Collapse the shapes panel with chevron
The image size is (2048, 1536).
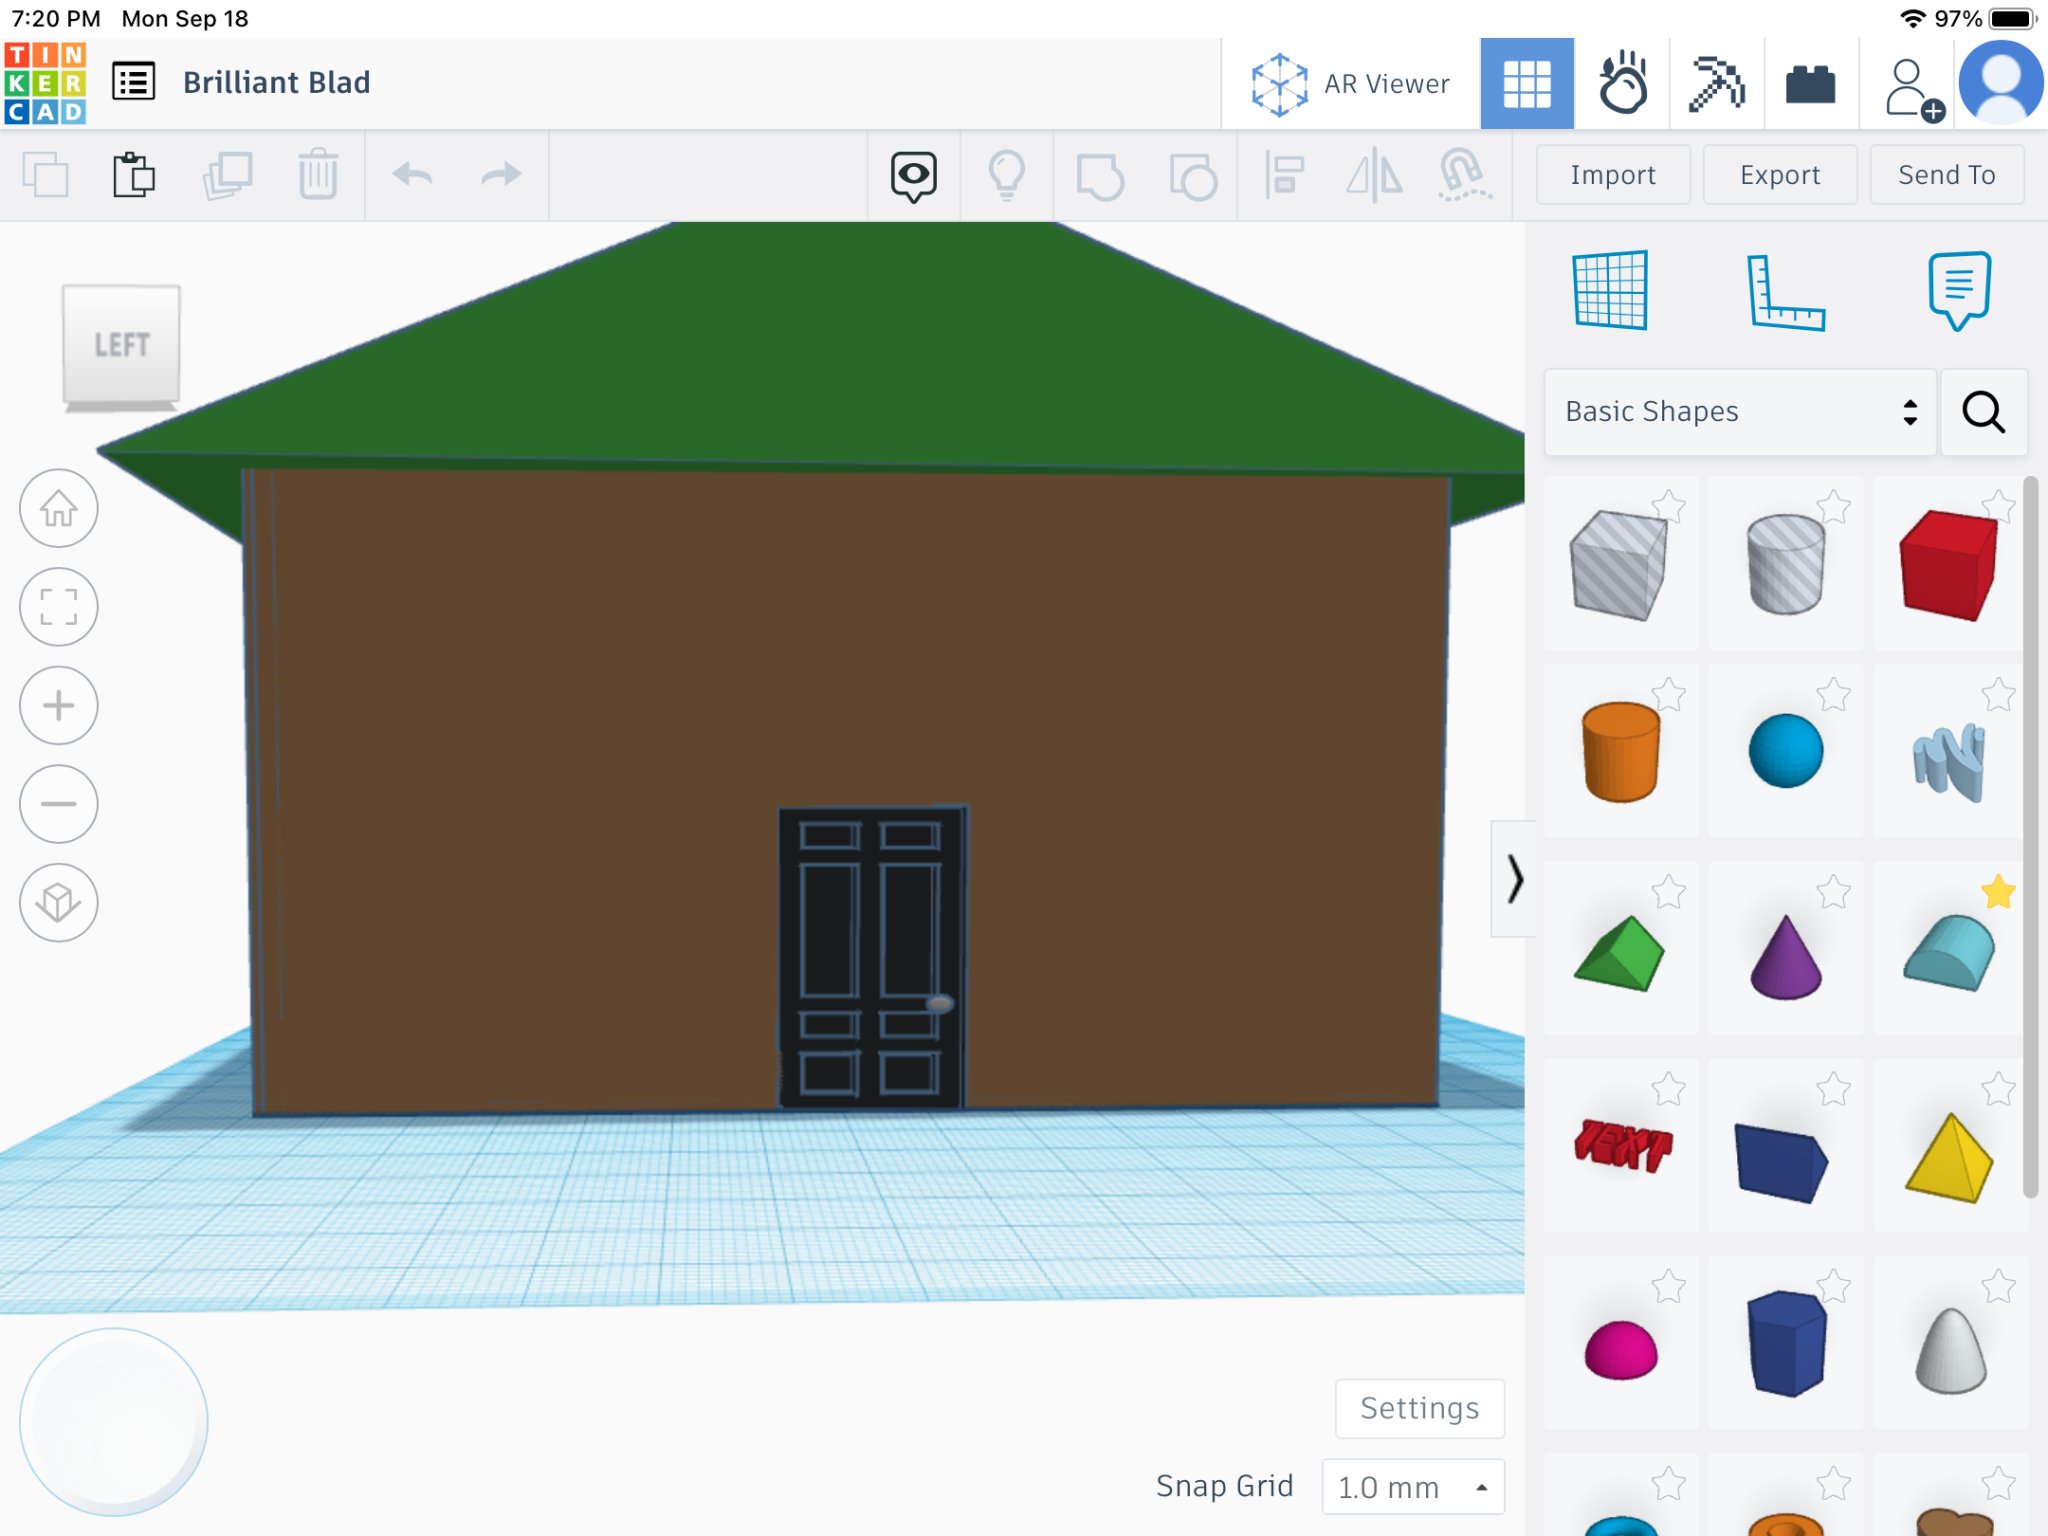pos(1514,879)
